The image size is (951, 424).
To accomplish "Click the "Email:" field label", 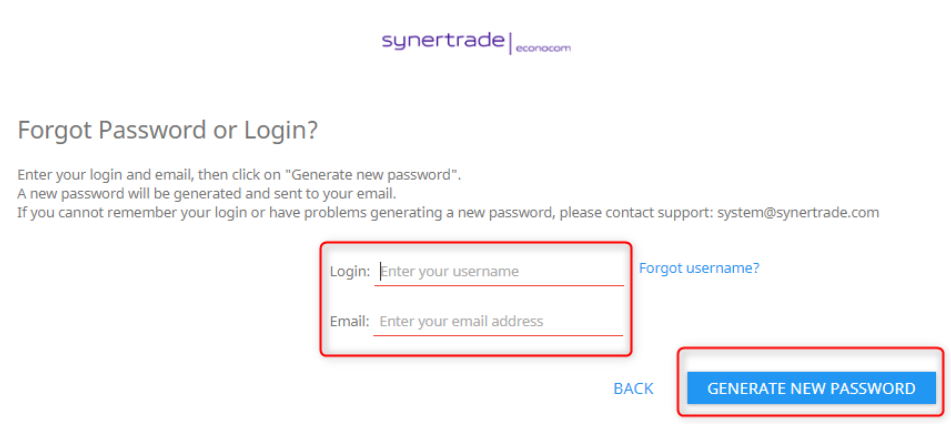I will pyautogui.click(x=350, y=321).
